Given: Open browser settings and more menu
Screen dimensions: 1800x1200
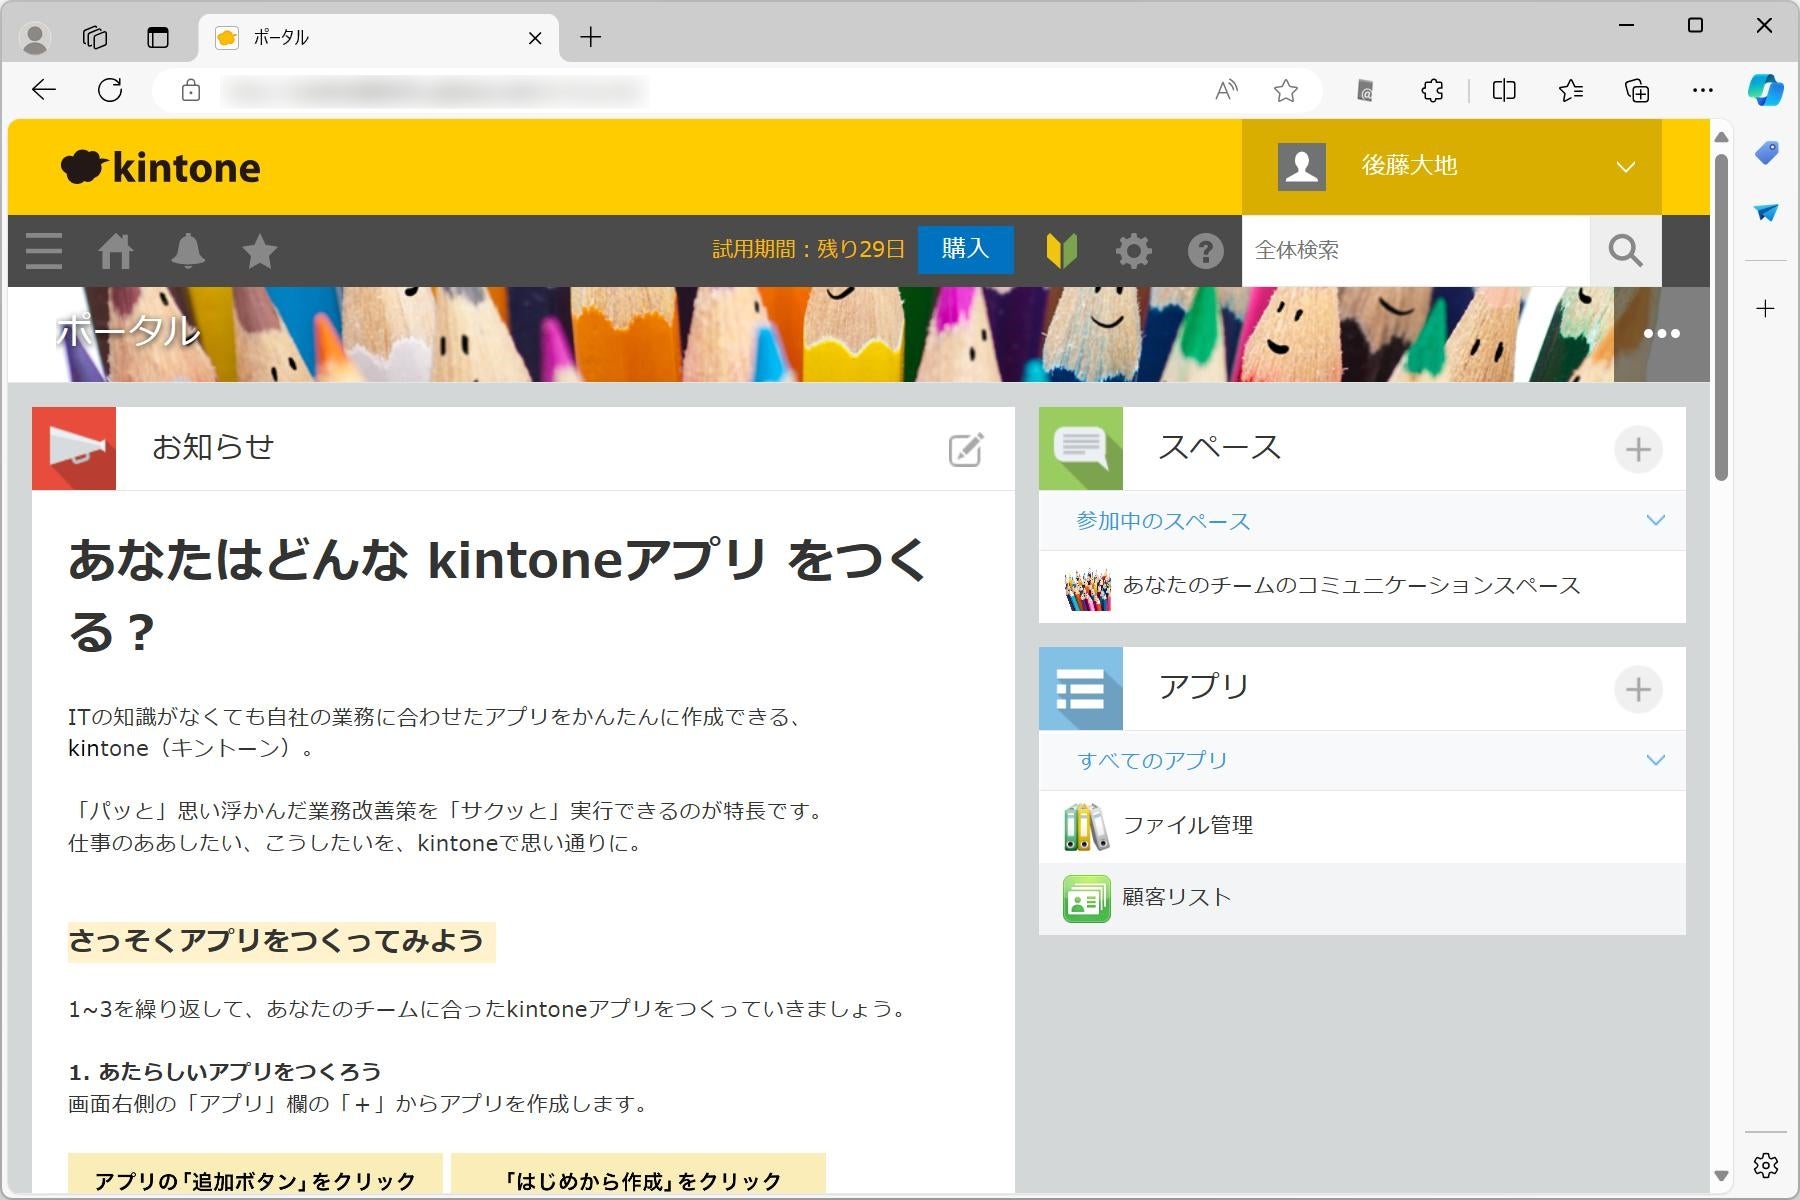Looking at the screenshot, I should point(1703,91).
